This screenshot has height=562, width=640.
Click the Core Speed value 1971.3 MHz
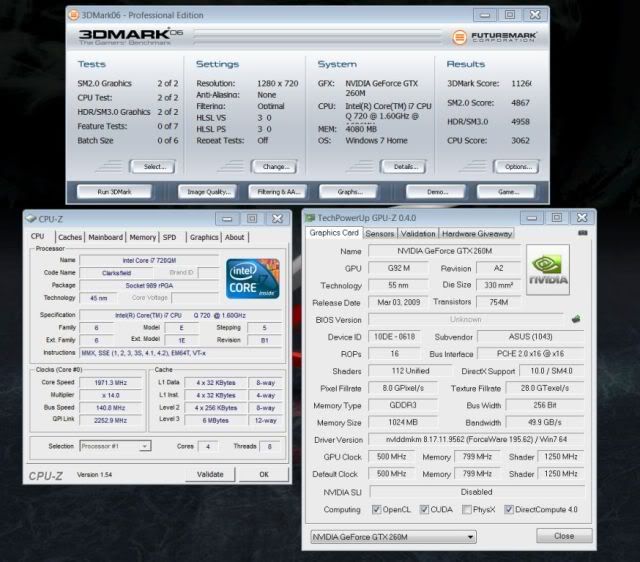click(111, 382)
